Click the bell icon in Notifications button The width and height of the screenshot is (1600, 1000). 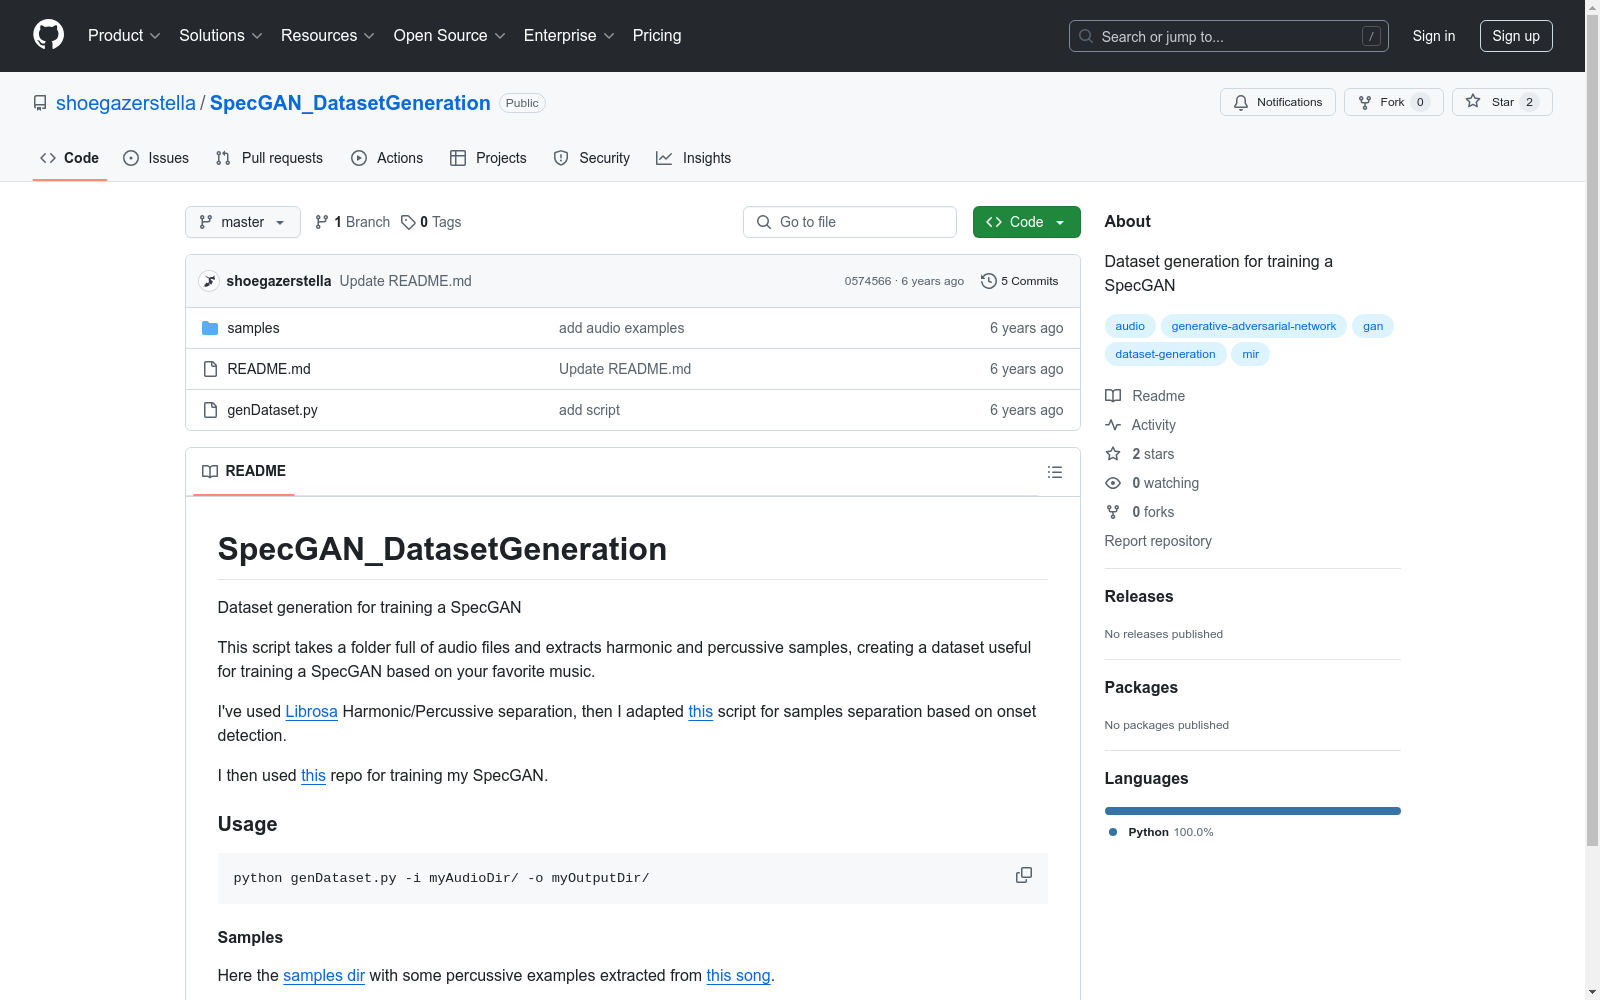coord(1241,102)
